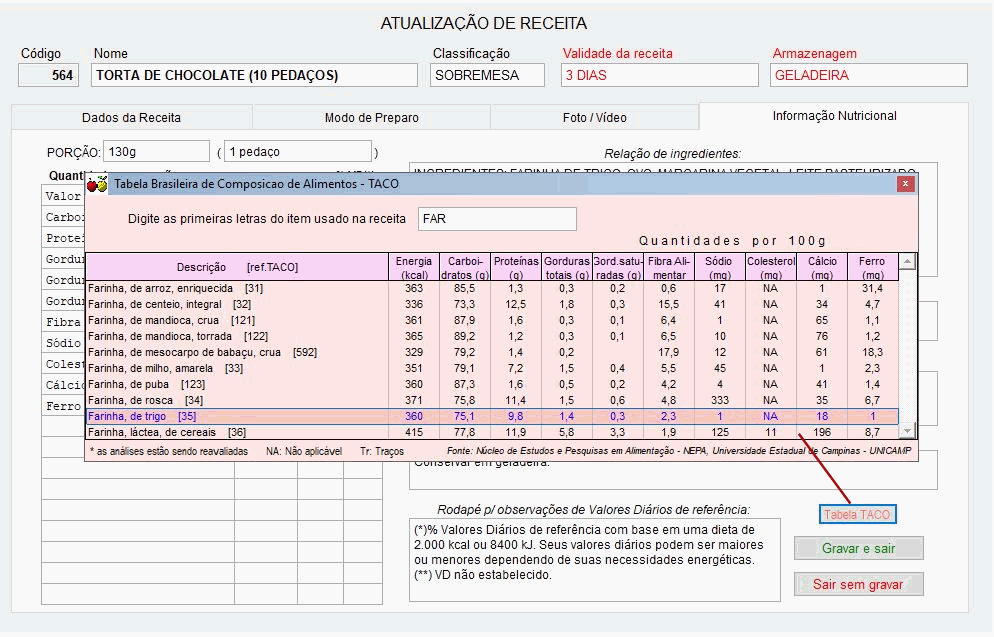This screenshot has height=637, width=994.
Task: Click the Rodapé observations text box
Action: point(595,560)
